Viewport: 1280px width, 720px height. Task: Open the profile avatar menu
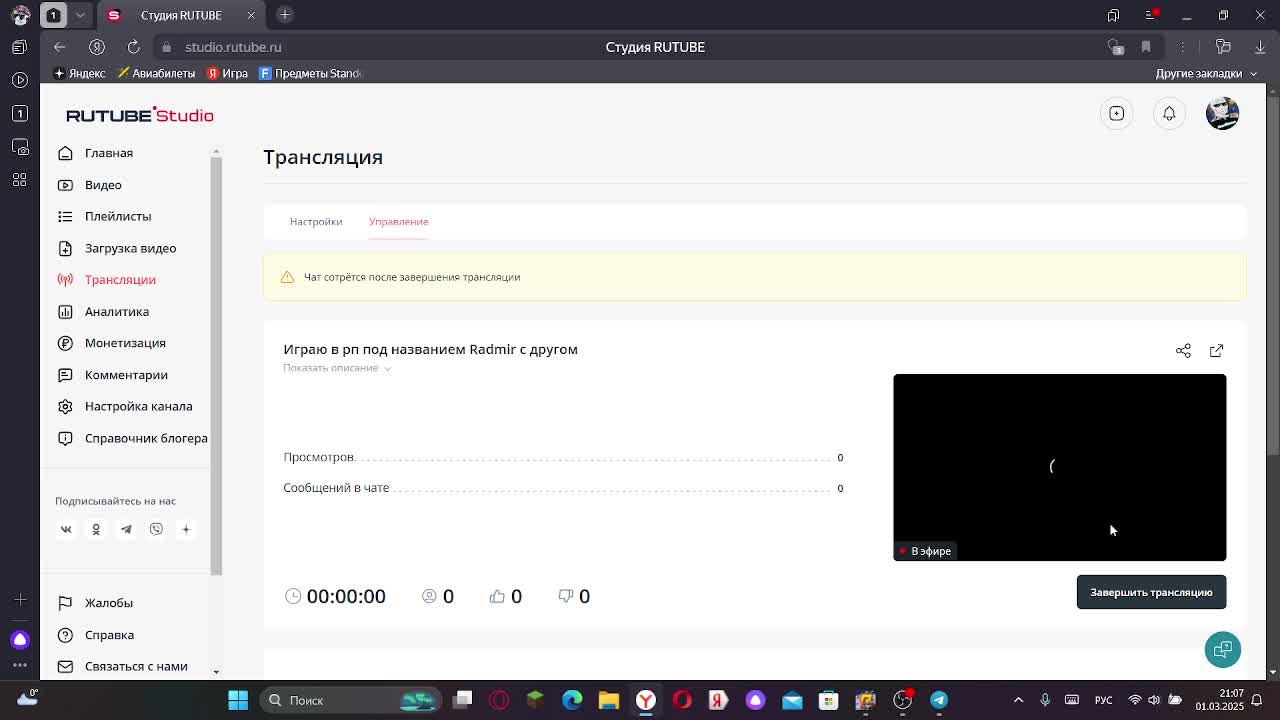point(1222,114)
